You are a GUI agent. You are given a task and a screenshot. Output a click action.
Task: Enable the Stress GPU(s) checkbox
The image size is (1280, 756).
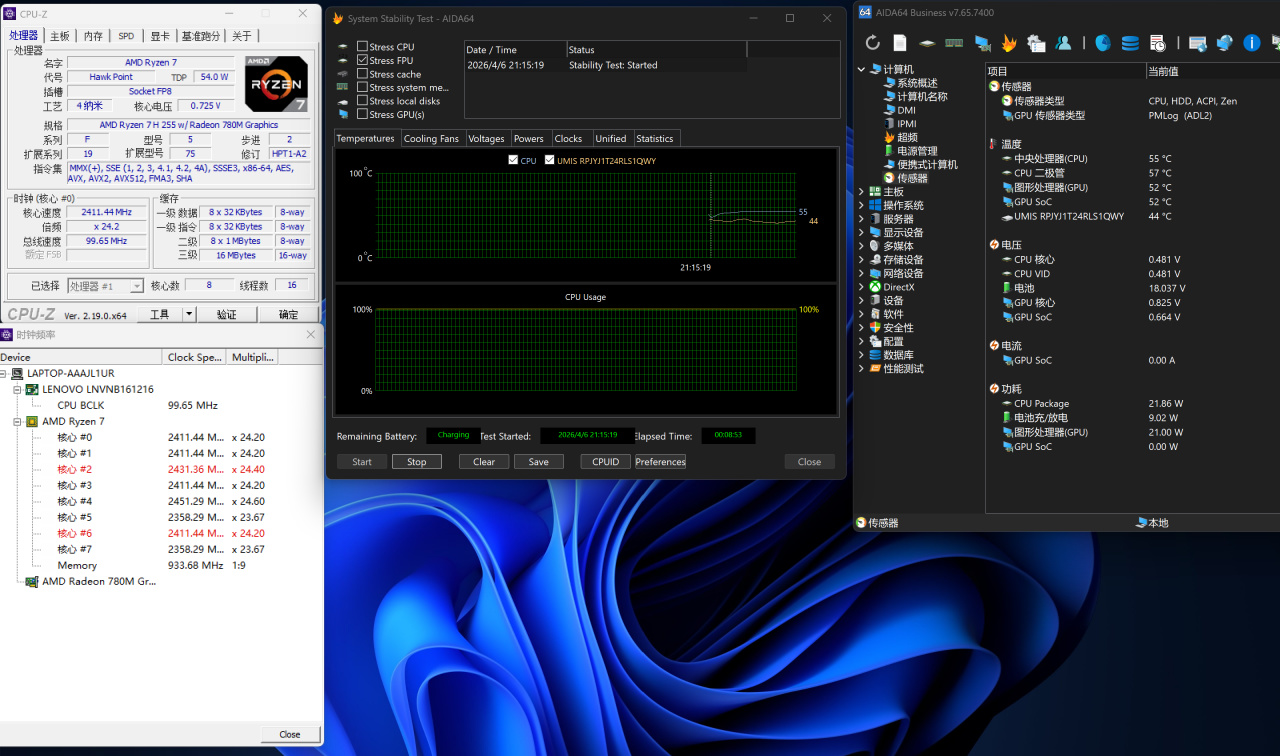tap(363, 114)
